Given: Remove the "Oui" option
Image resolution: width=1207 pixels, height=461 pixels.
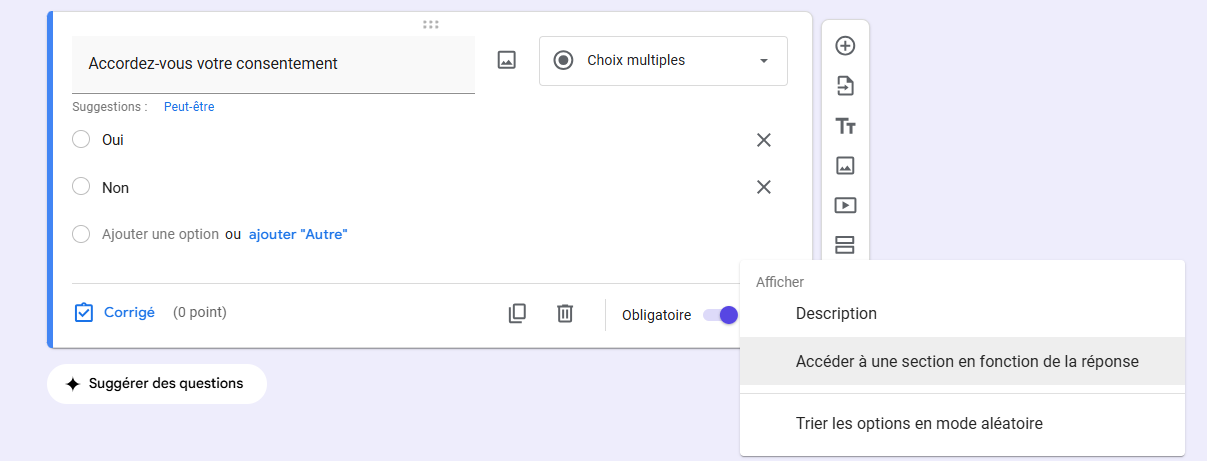Looking at the screenshot, I should 764,140.
